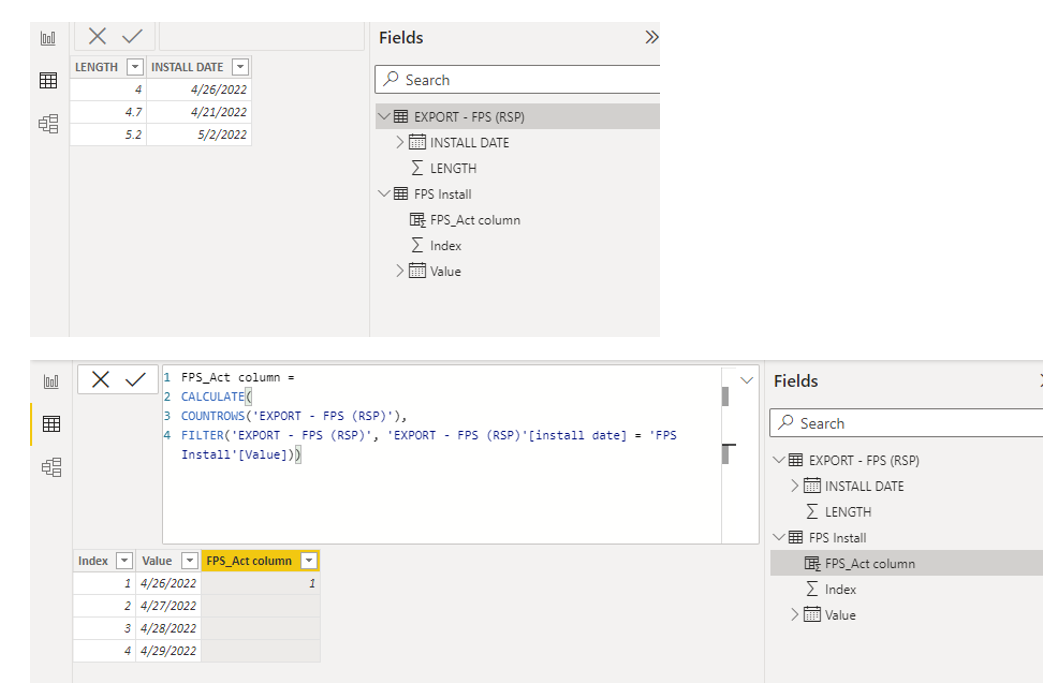Viewport: 1061px width, 698px height.
Task: Open Value column filter dropdown
Action: tap(190, 561)
